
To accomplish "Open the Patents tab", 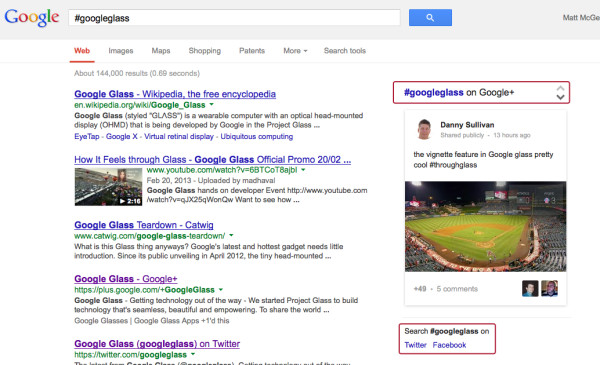I will [x=252, y=51].
